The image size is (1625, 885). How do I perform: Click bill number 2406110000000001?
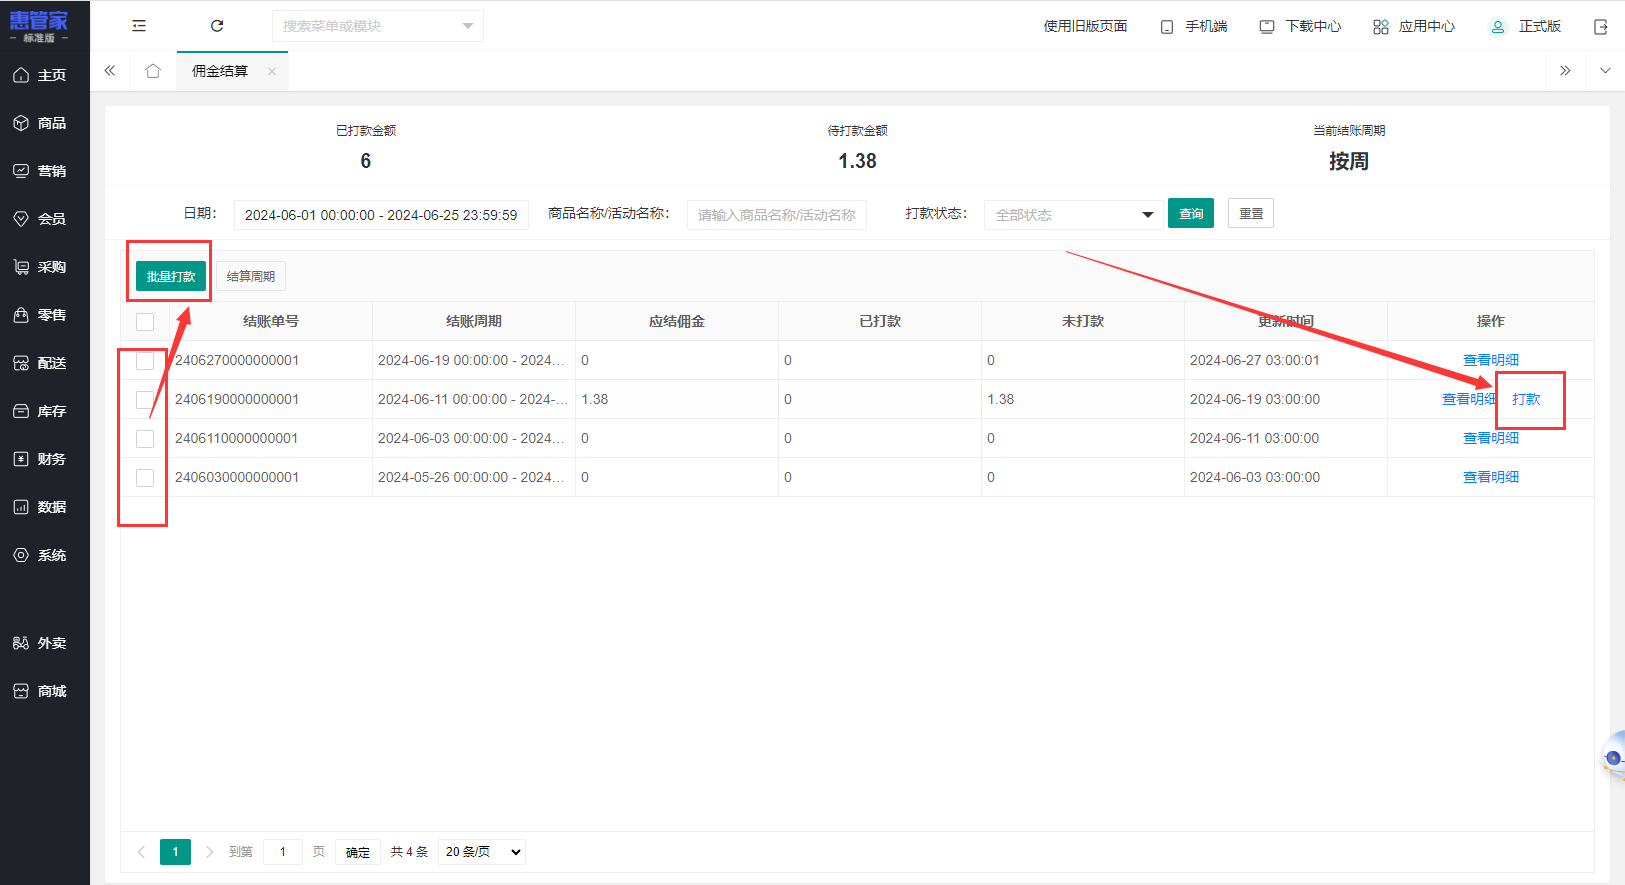237,438
